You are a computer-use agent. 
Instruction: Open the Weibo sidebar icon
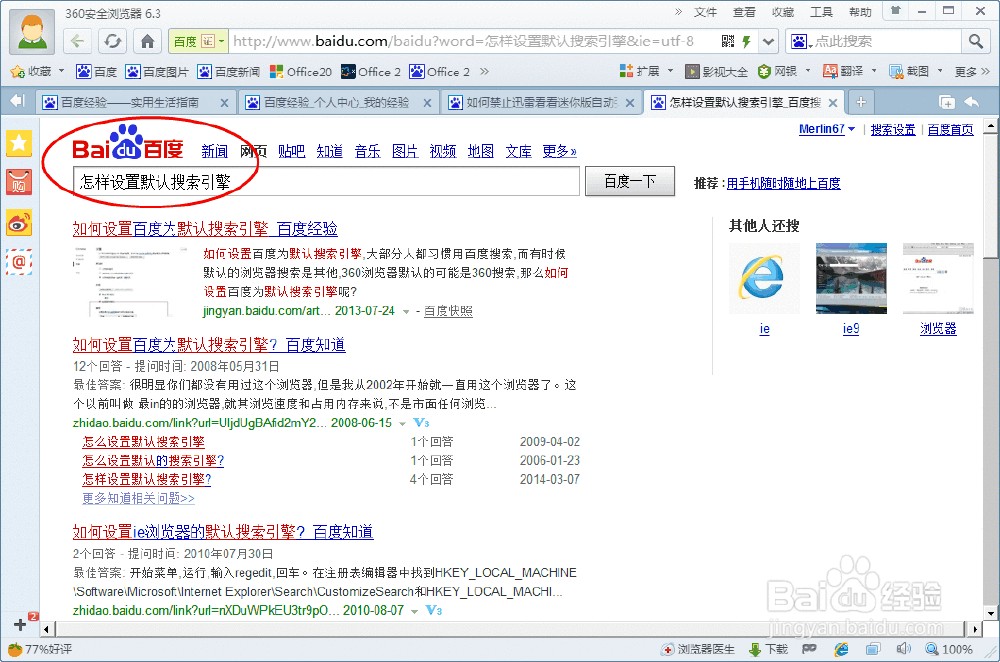point(19,223)
